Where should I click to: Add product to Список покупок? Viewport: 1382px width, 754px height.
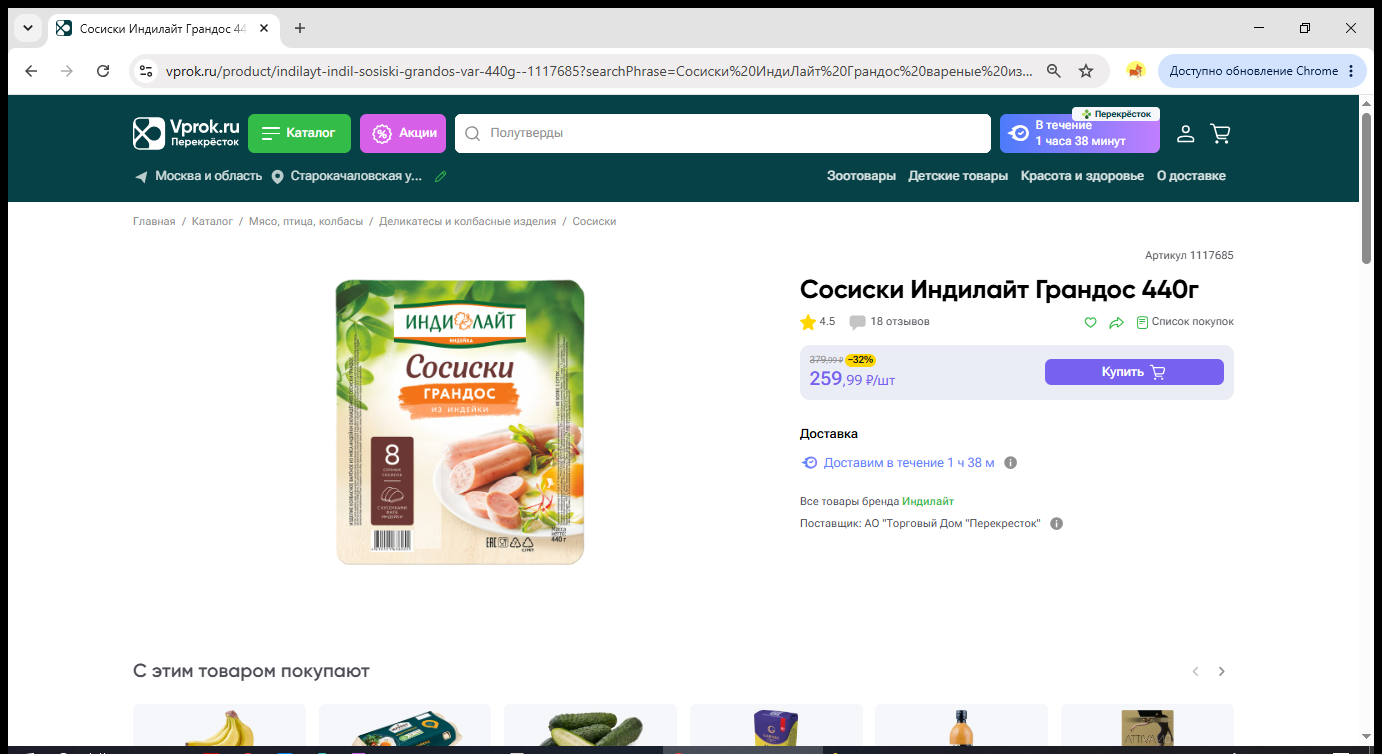(1185, 322)
